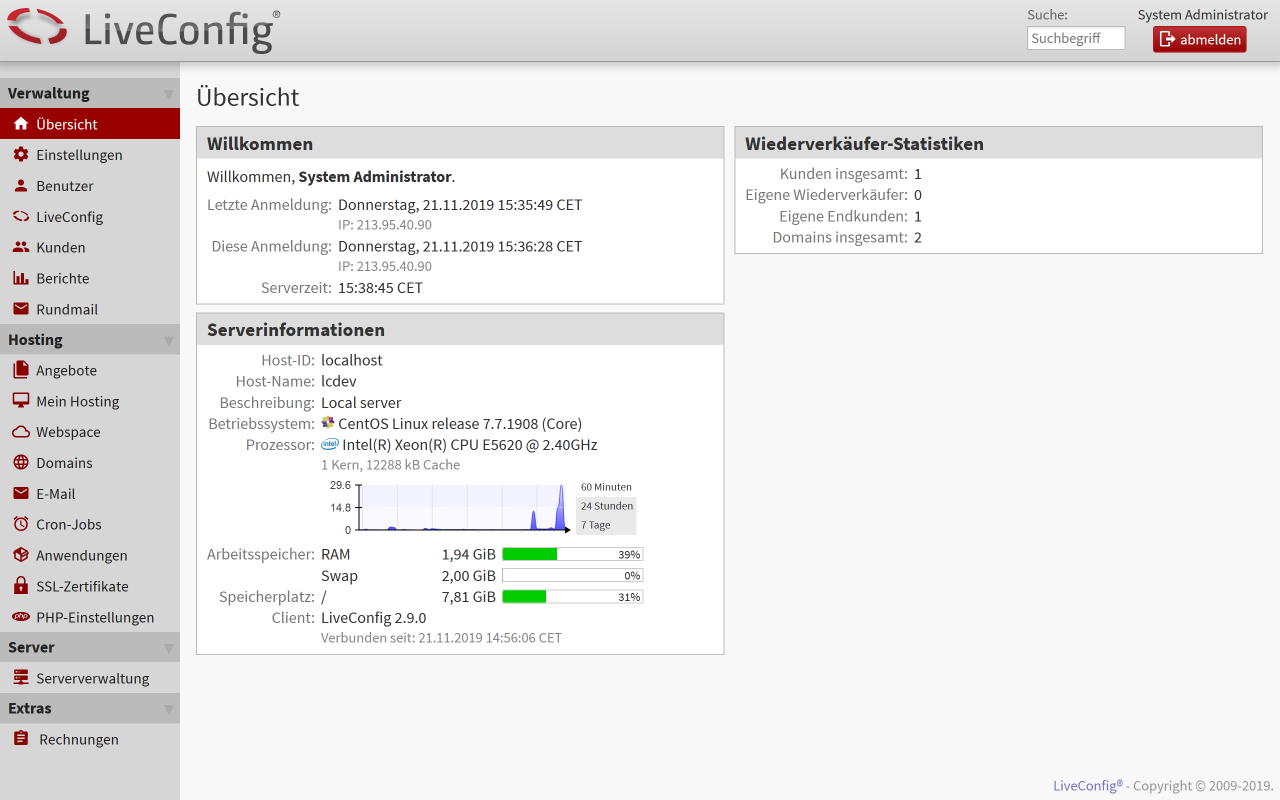Click the Host-ID value localhost

(352, 360)
